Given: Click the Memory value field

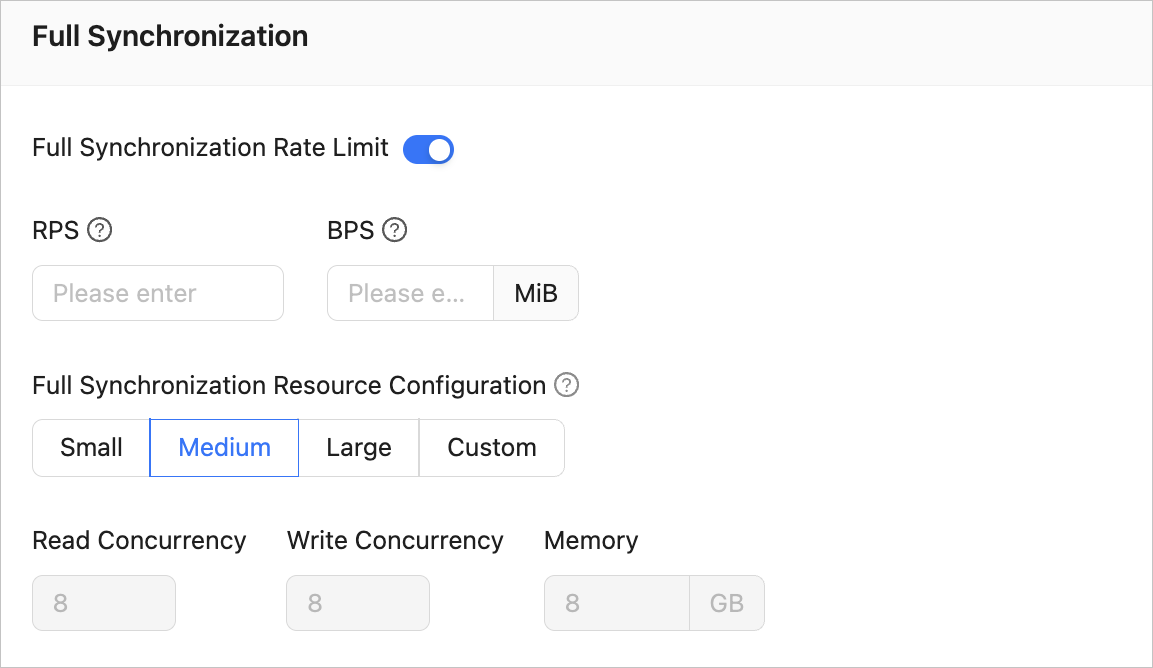Looking at the screenshot, I should coord(616,603).
